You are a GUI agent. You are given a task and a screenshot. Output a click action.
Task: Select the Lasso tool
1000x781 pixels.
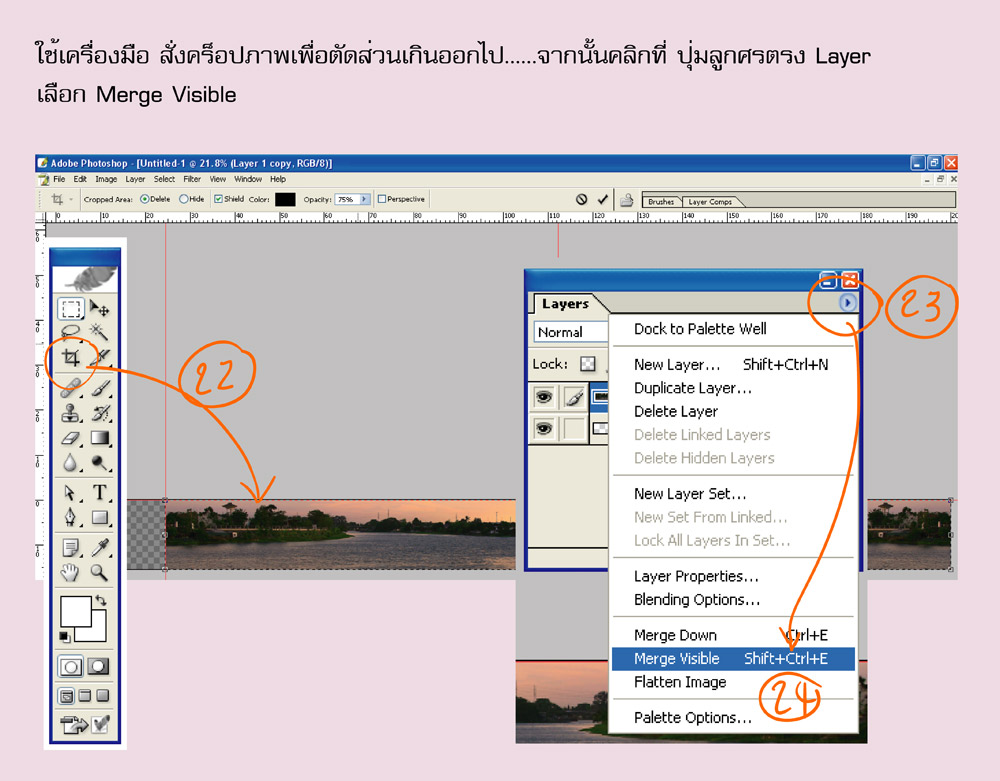71,332
